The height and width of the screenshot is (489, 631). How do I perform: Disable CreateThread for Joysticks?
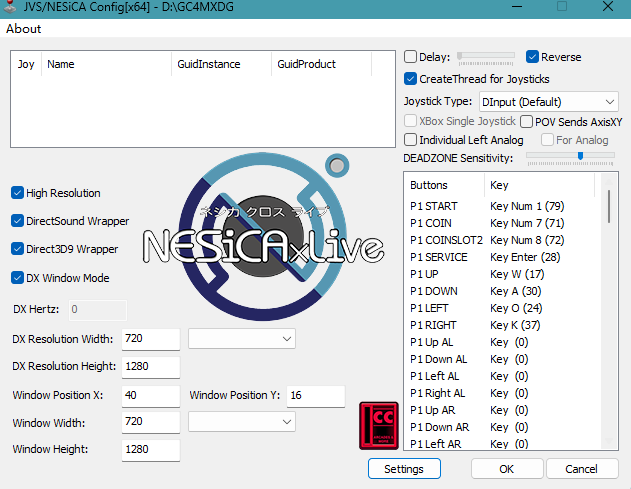coord(410,79)
